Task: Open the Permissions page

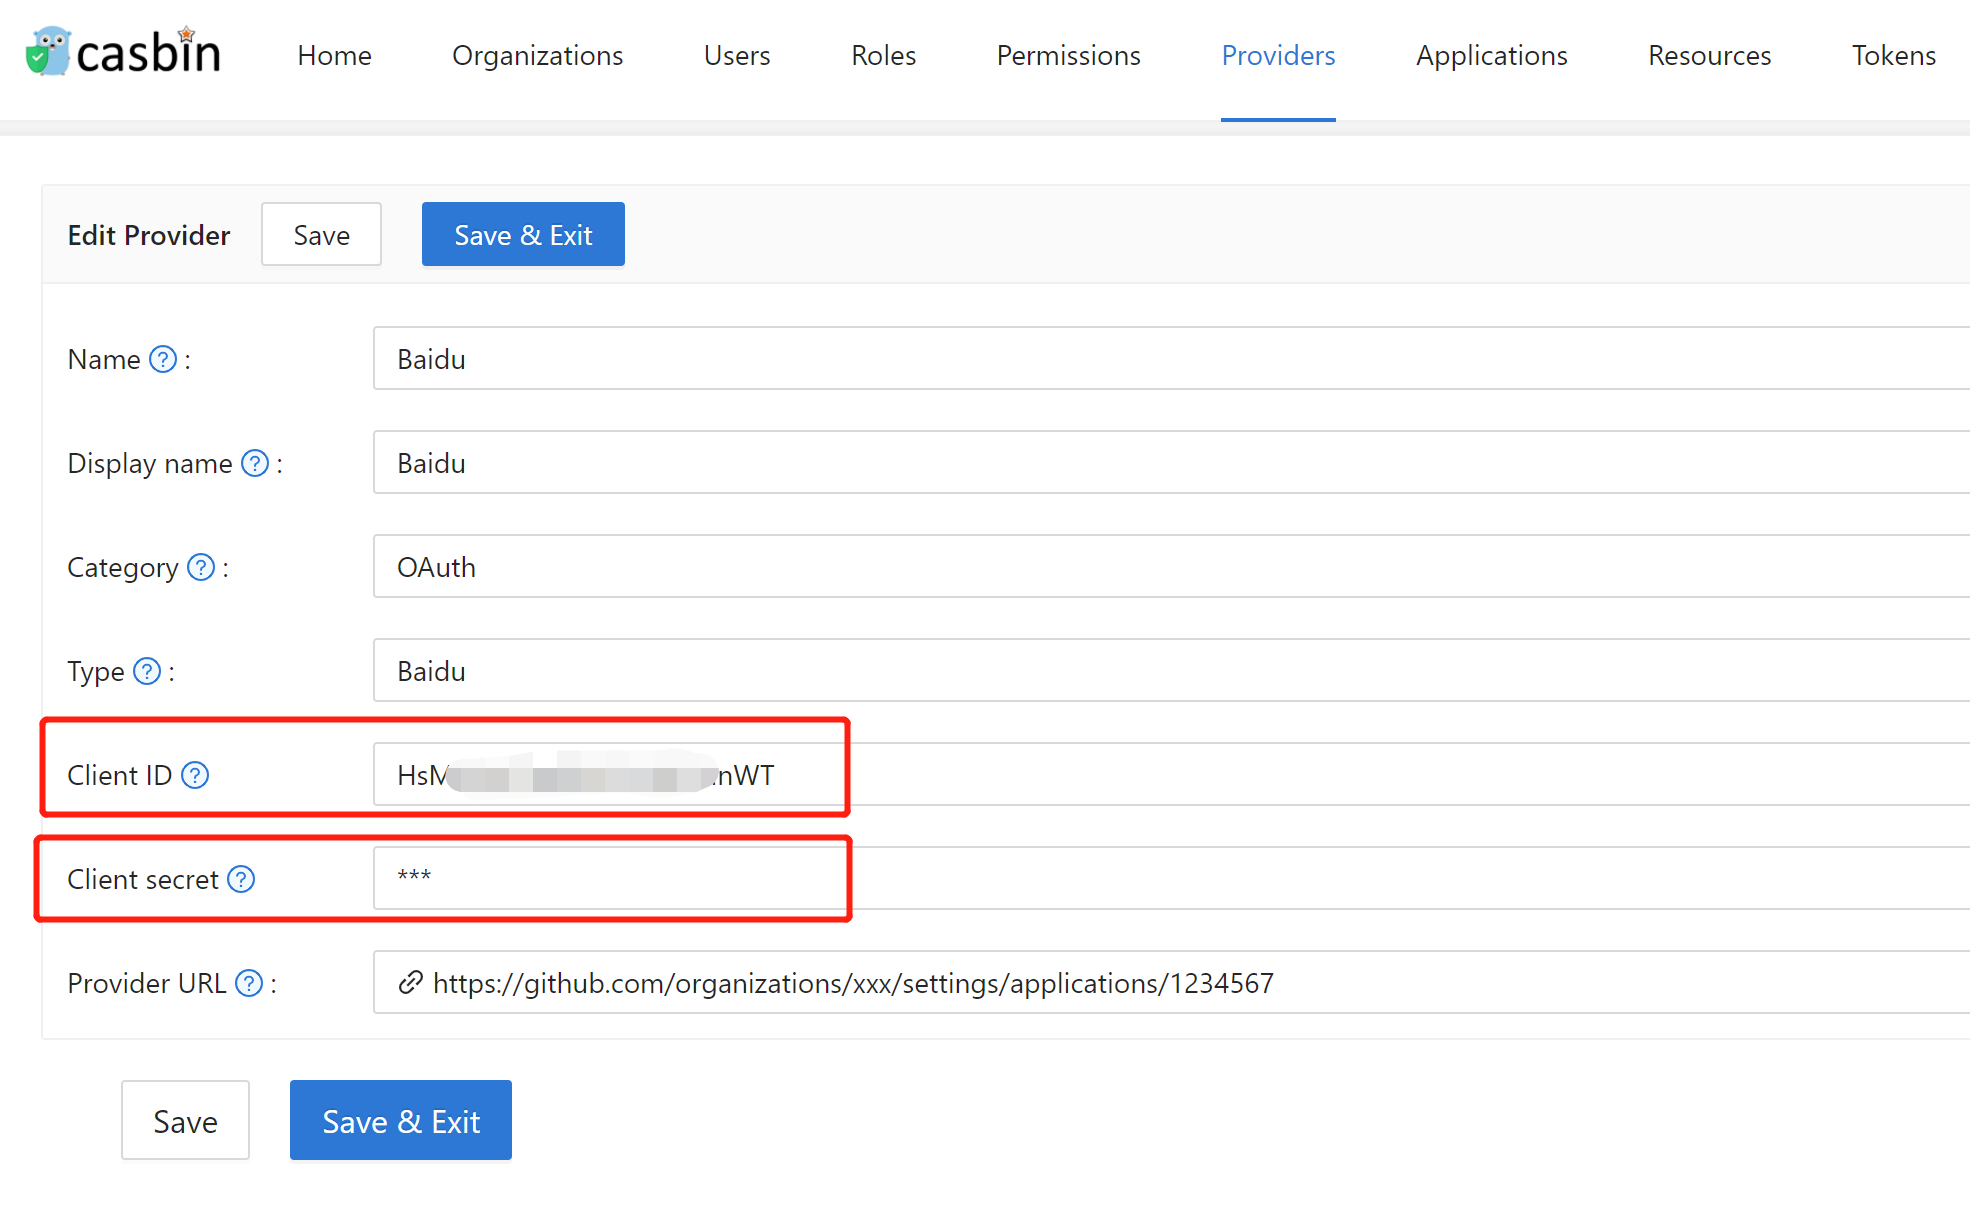Action: click(x=1068, y=56)
